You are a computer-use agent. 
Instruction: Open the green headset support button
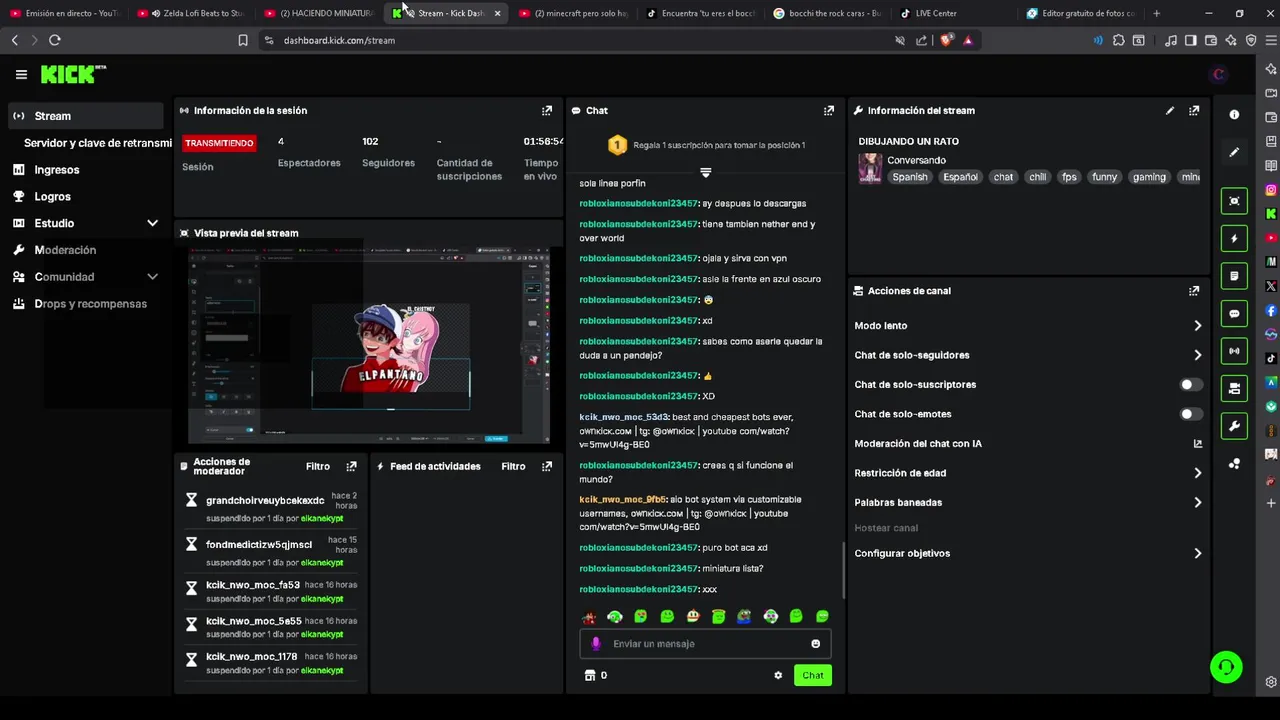tap(1226, 667)
